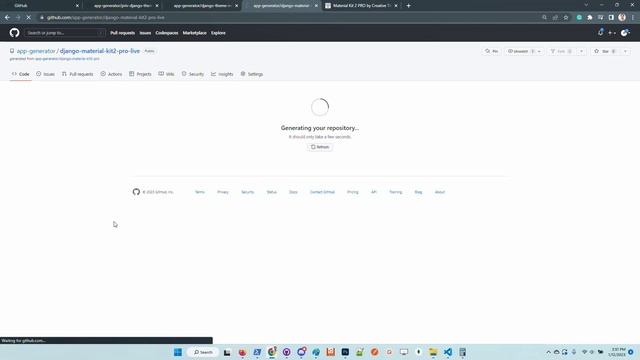Star the repository

point(605,51)
